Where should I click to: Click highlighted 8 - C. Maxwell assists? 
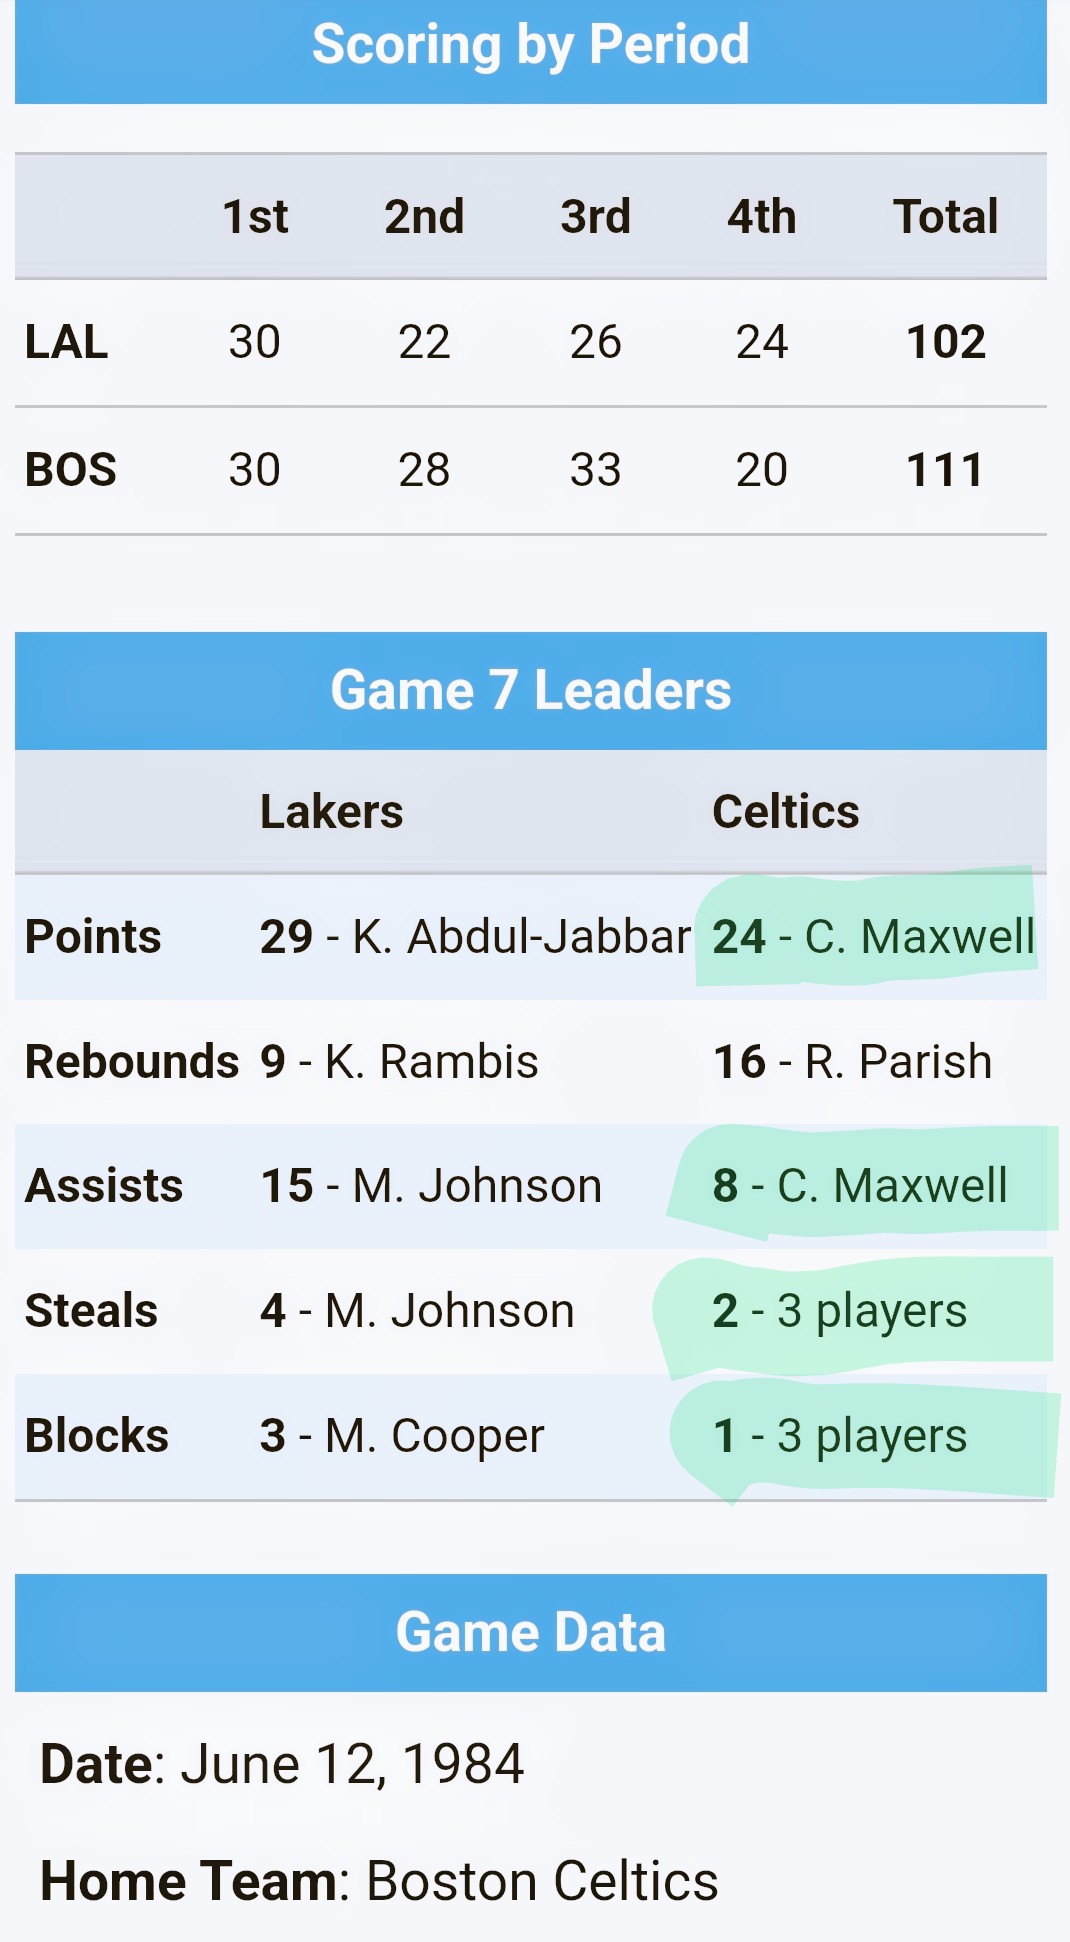pos(860,1186)
